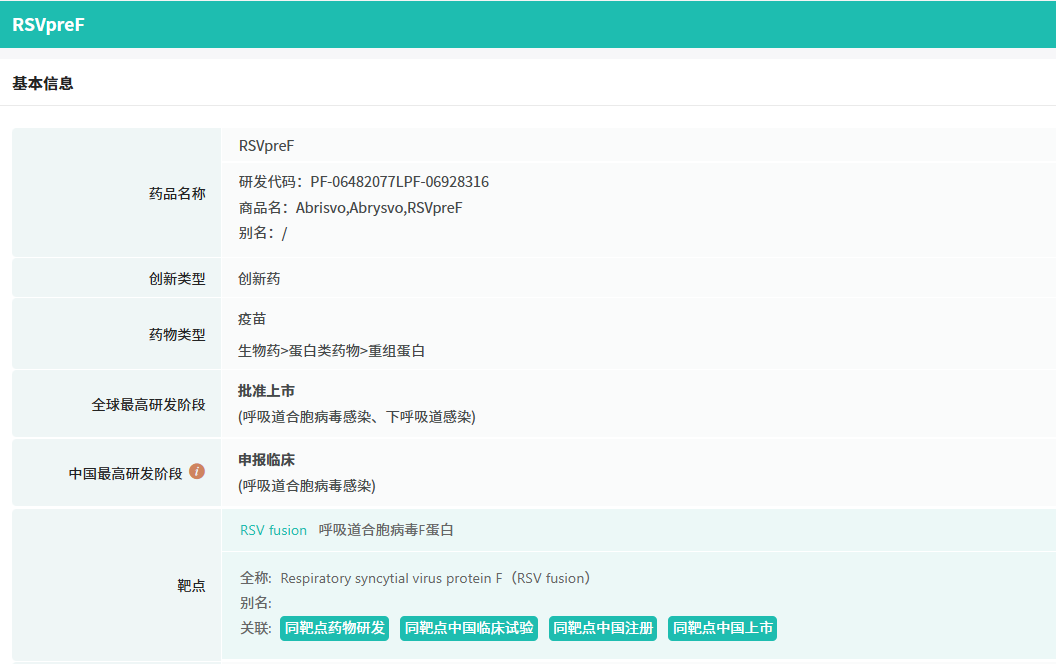
Task: Click the info icon beside 中国最高研发阶段
Action: click(197, 471)
